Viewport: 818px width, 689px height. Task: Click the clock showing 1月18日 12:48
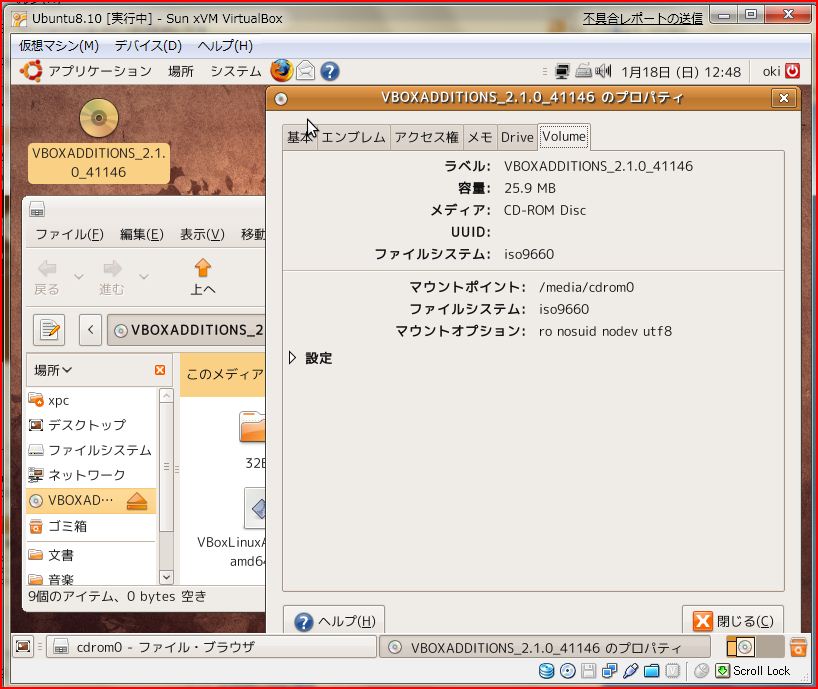point(681,71)
